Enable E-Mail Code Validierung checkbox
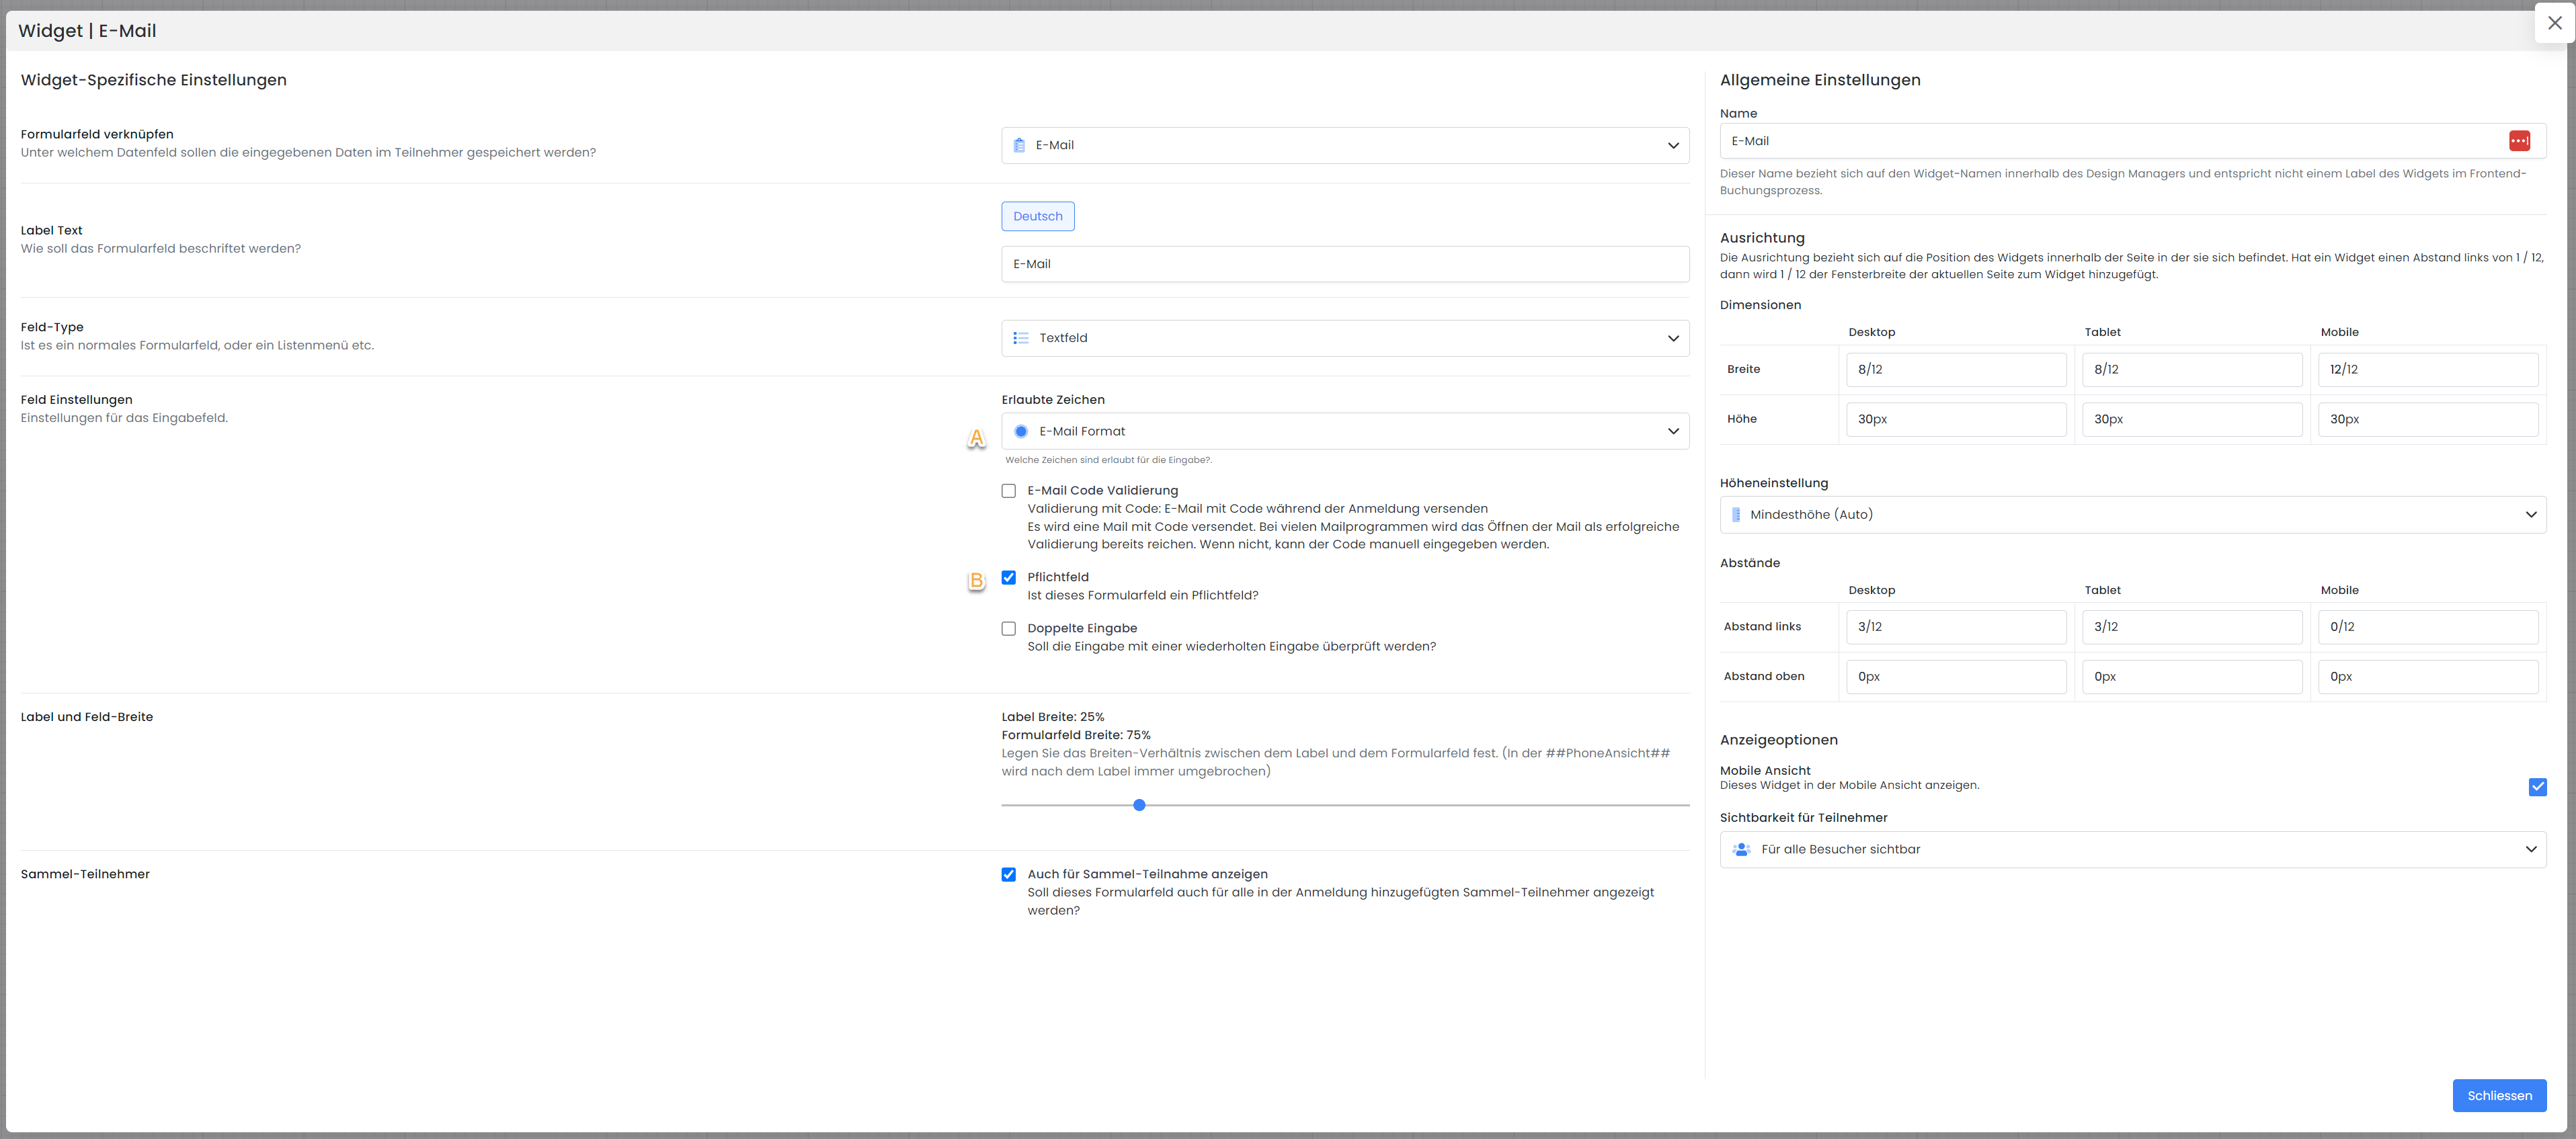The height and width of the screenshot is (1139, 2576). [x=1008, y=491]
